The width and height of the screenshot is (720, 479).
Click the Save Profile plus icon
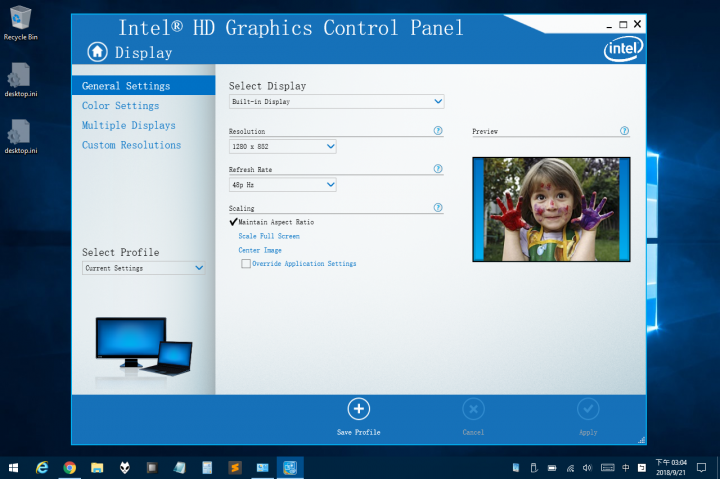click(359, 409)
